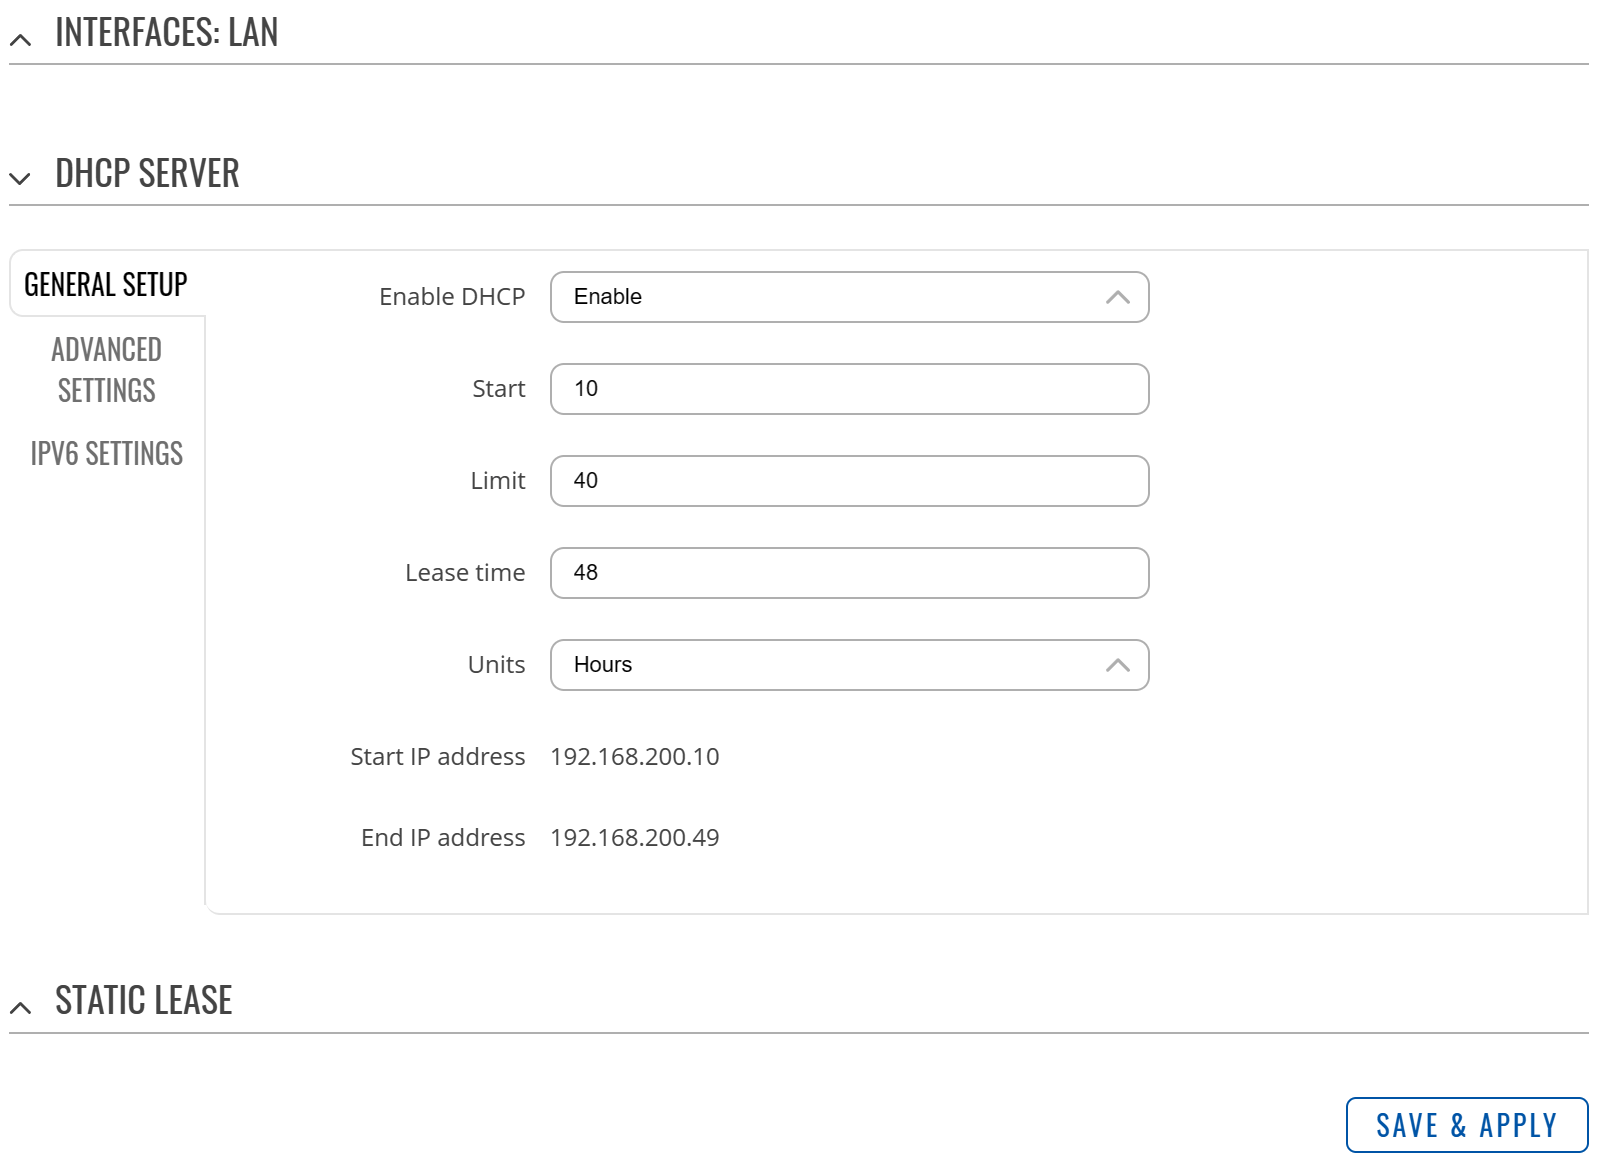Click the Save & Apply button
The height and width of the screenshot is (1162, 1615).
pyautogui.click(x=1465, y=1124)
